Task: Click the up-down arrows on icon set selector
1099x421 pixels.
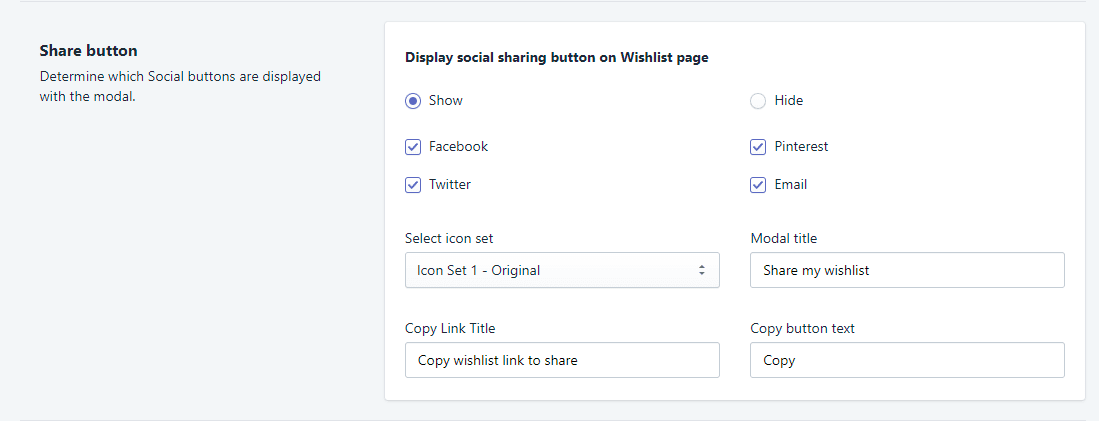Action: pos(701,270)
